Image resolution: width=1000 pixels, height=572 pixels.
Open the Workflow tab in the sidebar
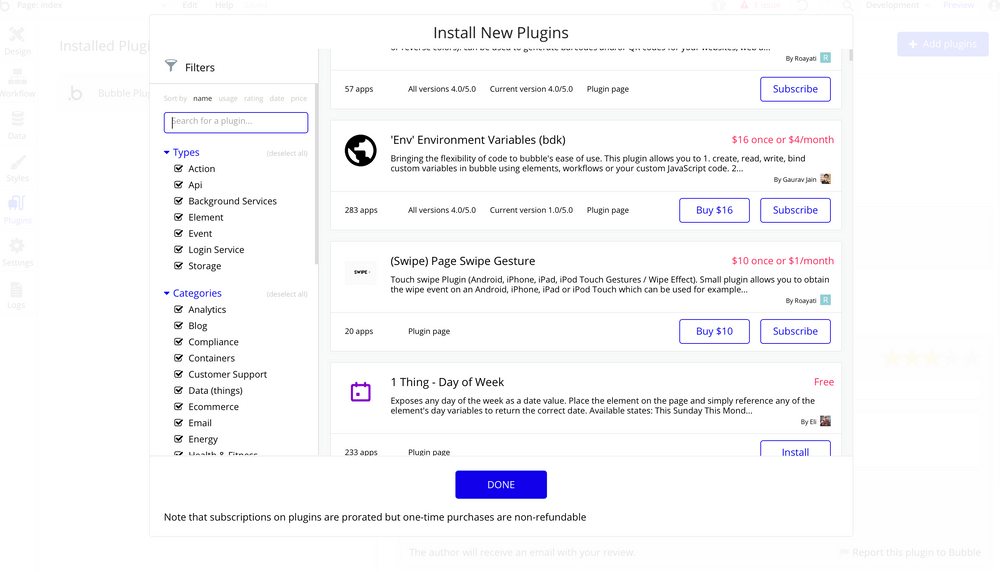17,84
